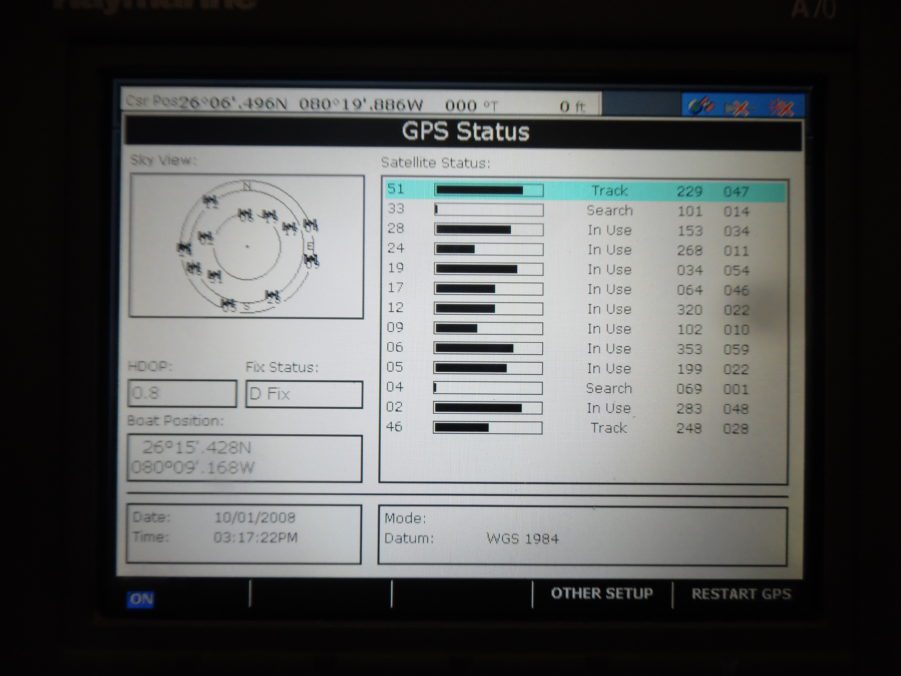Select satellite 05 icon in Sky View
The image size is (901, 676).
pos(229,304)
